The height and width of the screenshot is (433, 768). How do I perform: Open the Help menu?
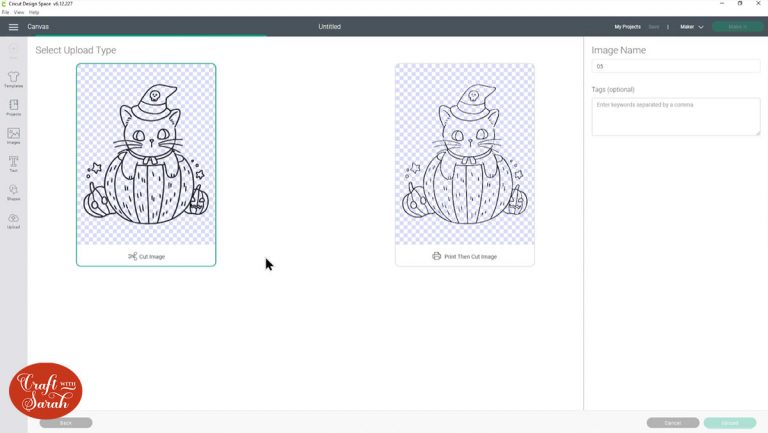[x=34, y=12]
